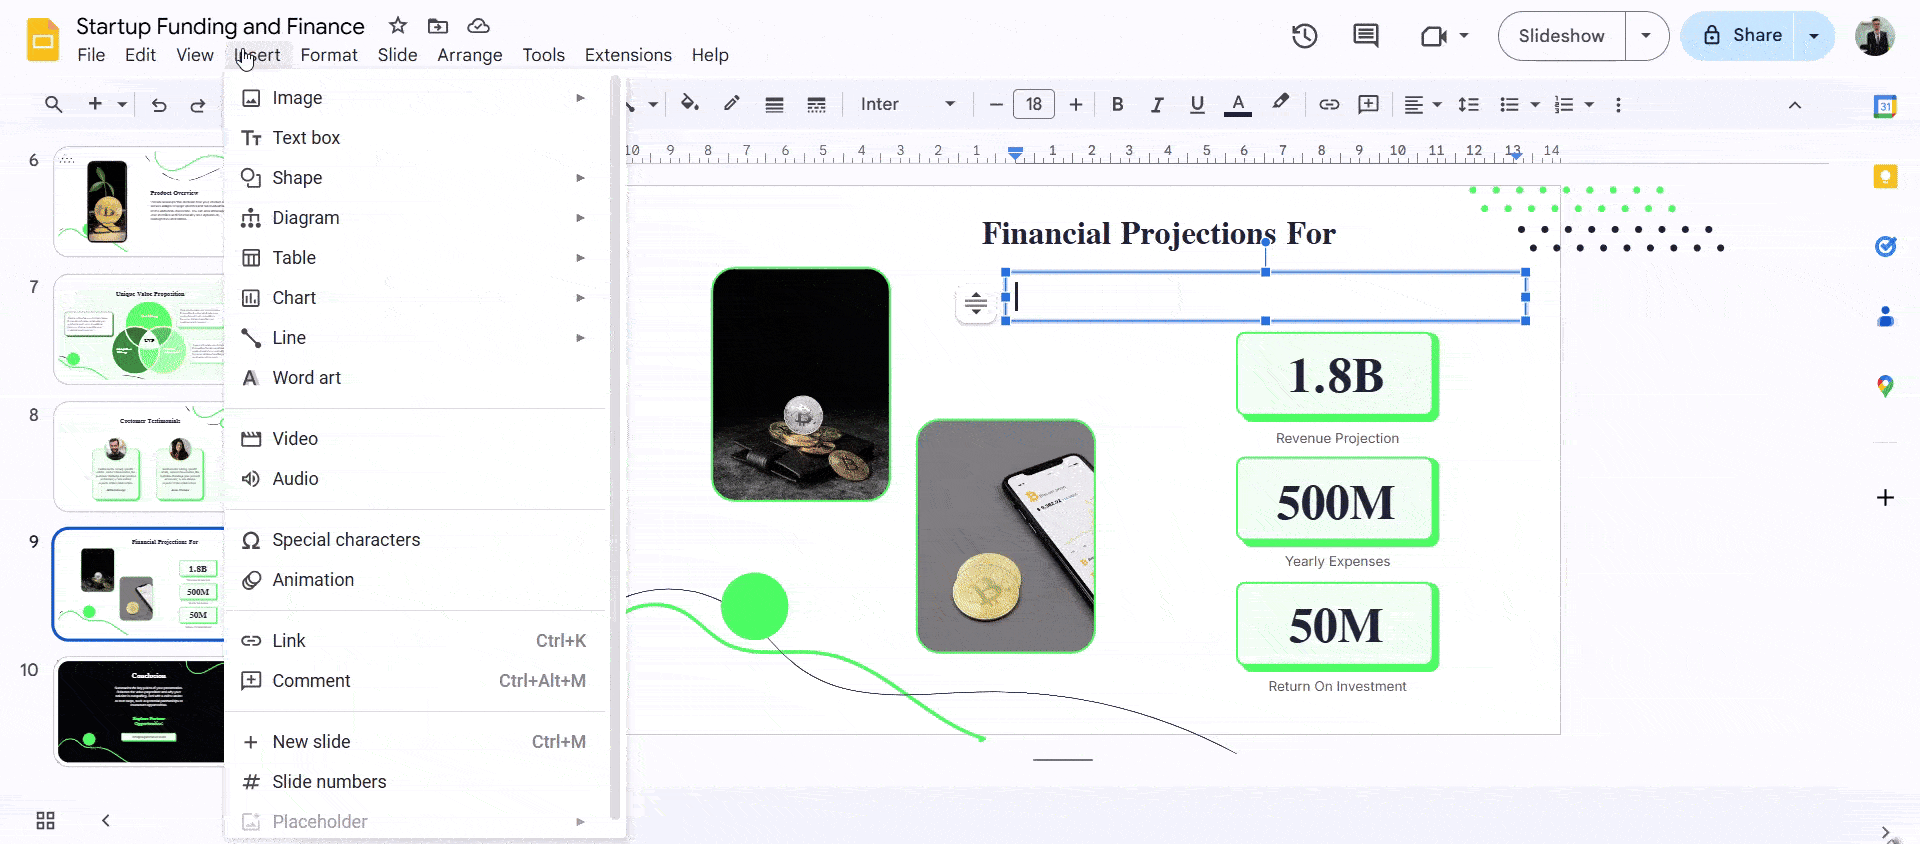
Task: Click the paint bucket fill color icon
Action: (689, 104)
